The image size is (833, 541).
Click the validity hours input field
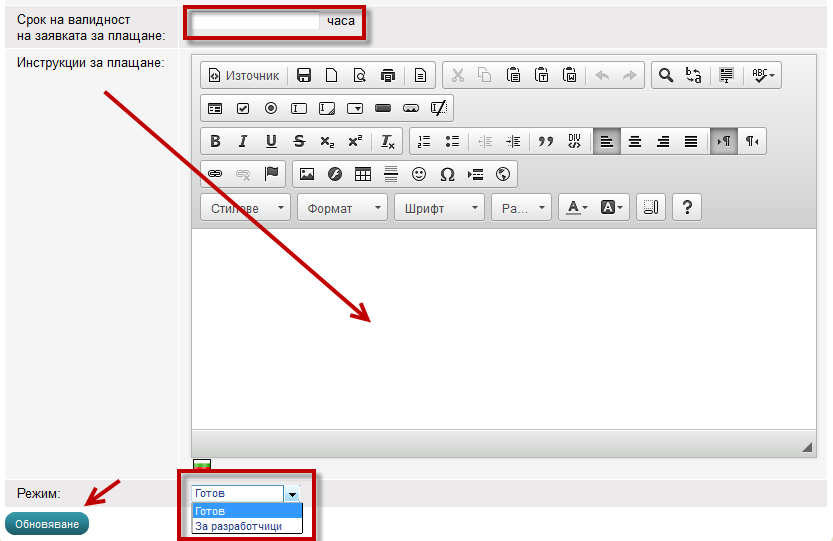[x=255, y=21]
